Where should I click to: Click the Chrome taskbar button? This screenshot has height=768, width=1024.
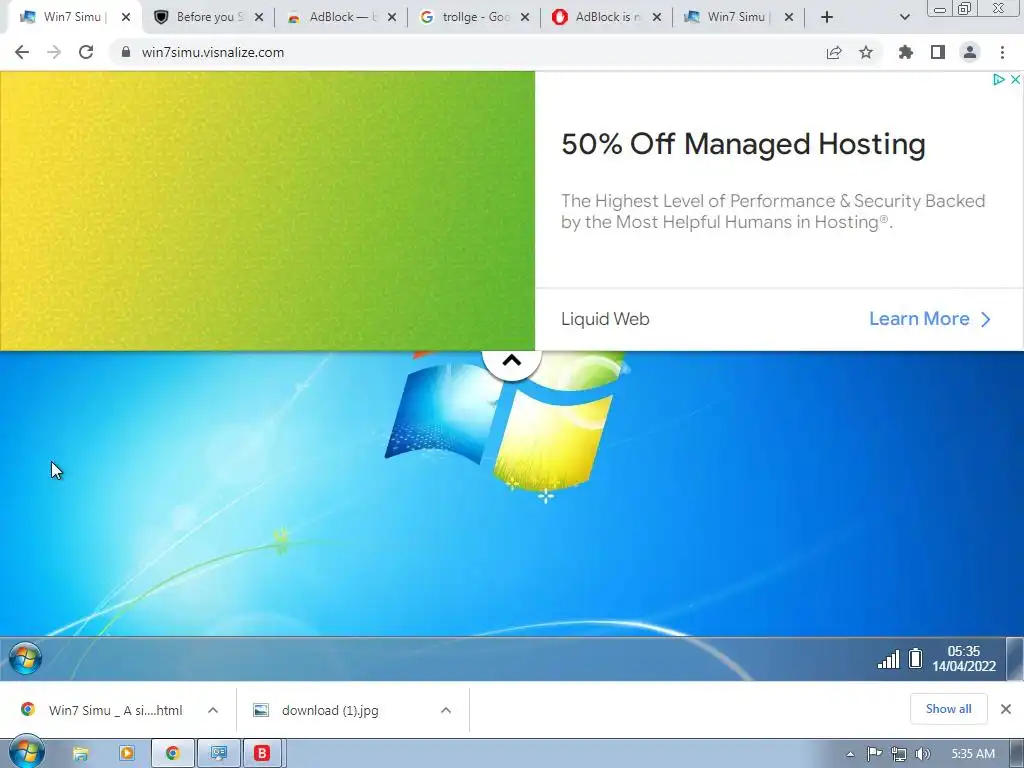[172, 754]
